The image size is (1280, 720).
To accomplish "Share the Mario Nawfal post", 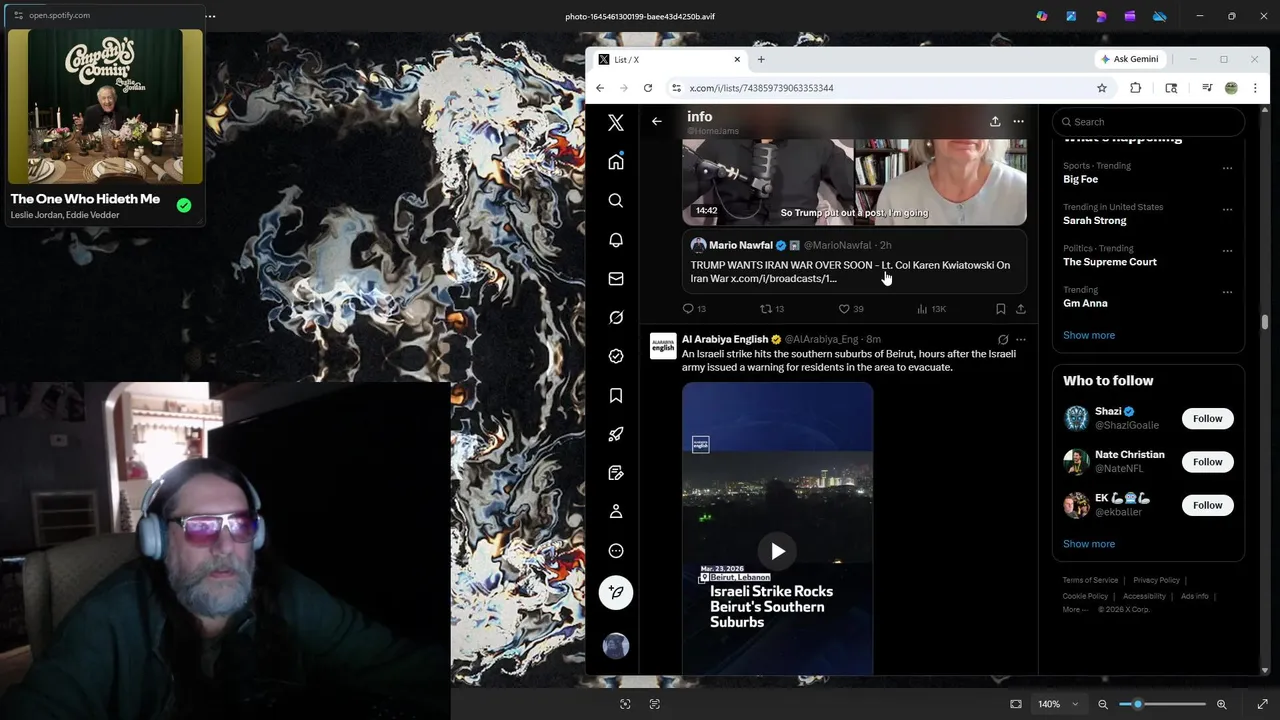I will (x=1021, y=309).
